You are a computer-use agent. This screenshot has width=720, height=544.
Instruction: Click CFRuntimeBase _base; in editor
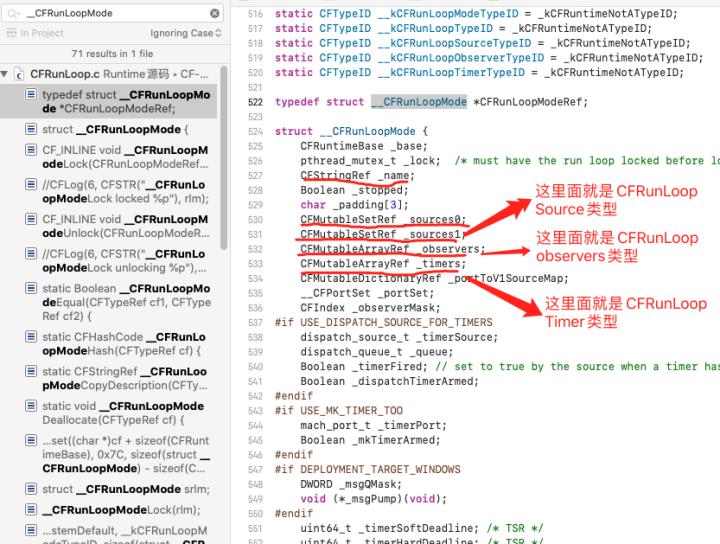click(364, 146)
